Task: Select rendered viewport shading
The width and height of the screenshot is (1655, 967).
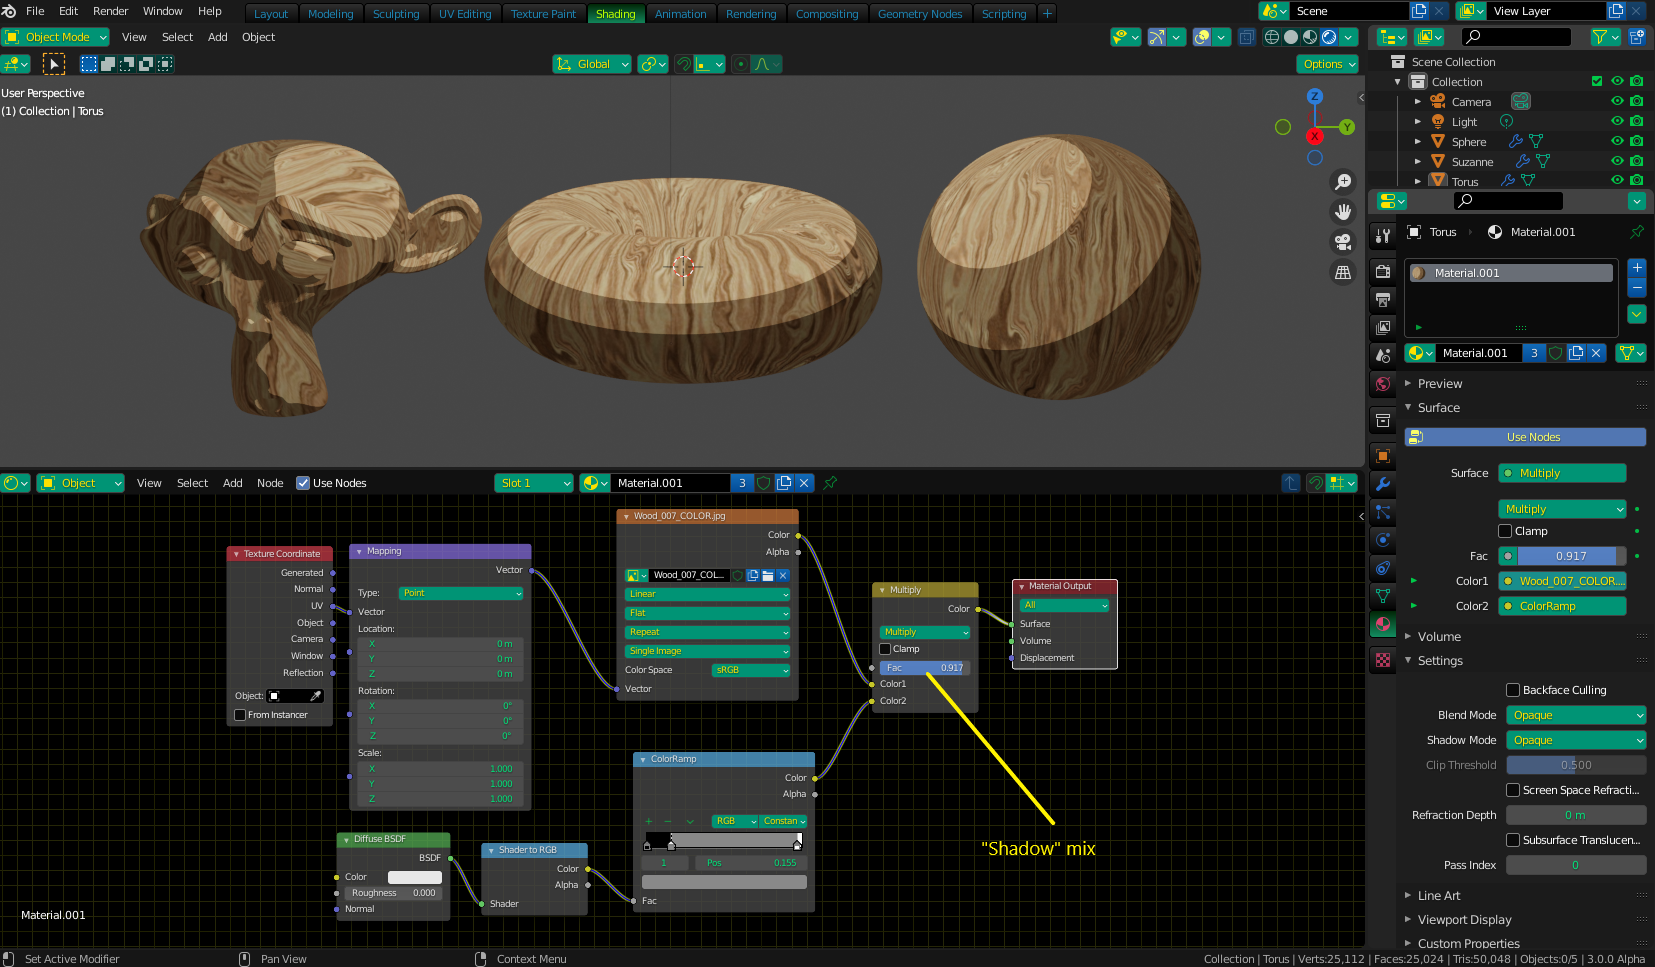Action: click(1329, 37)
